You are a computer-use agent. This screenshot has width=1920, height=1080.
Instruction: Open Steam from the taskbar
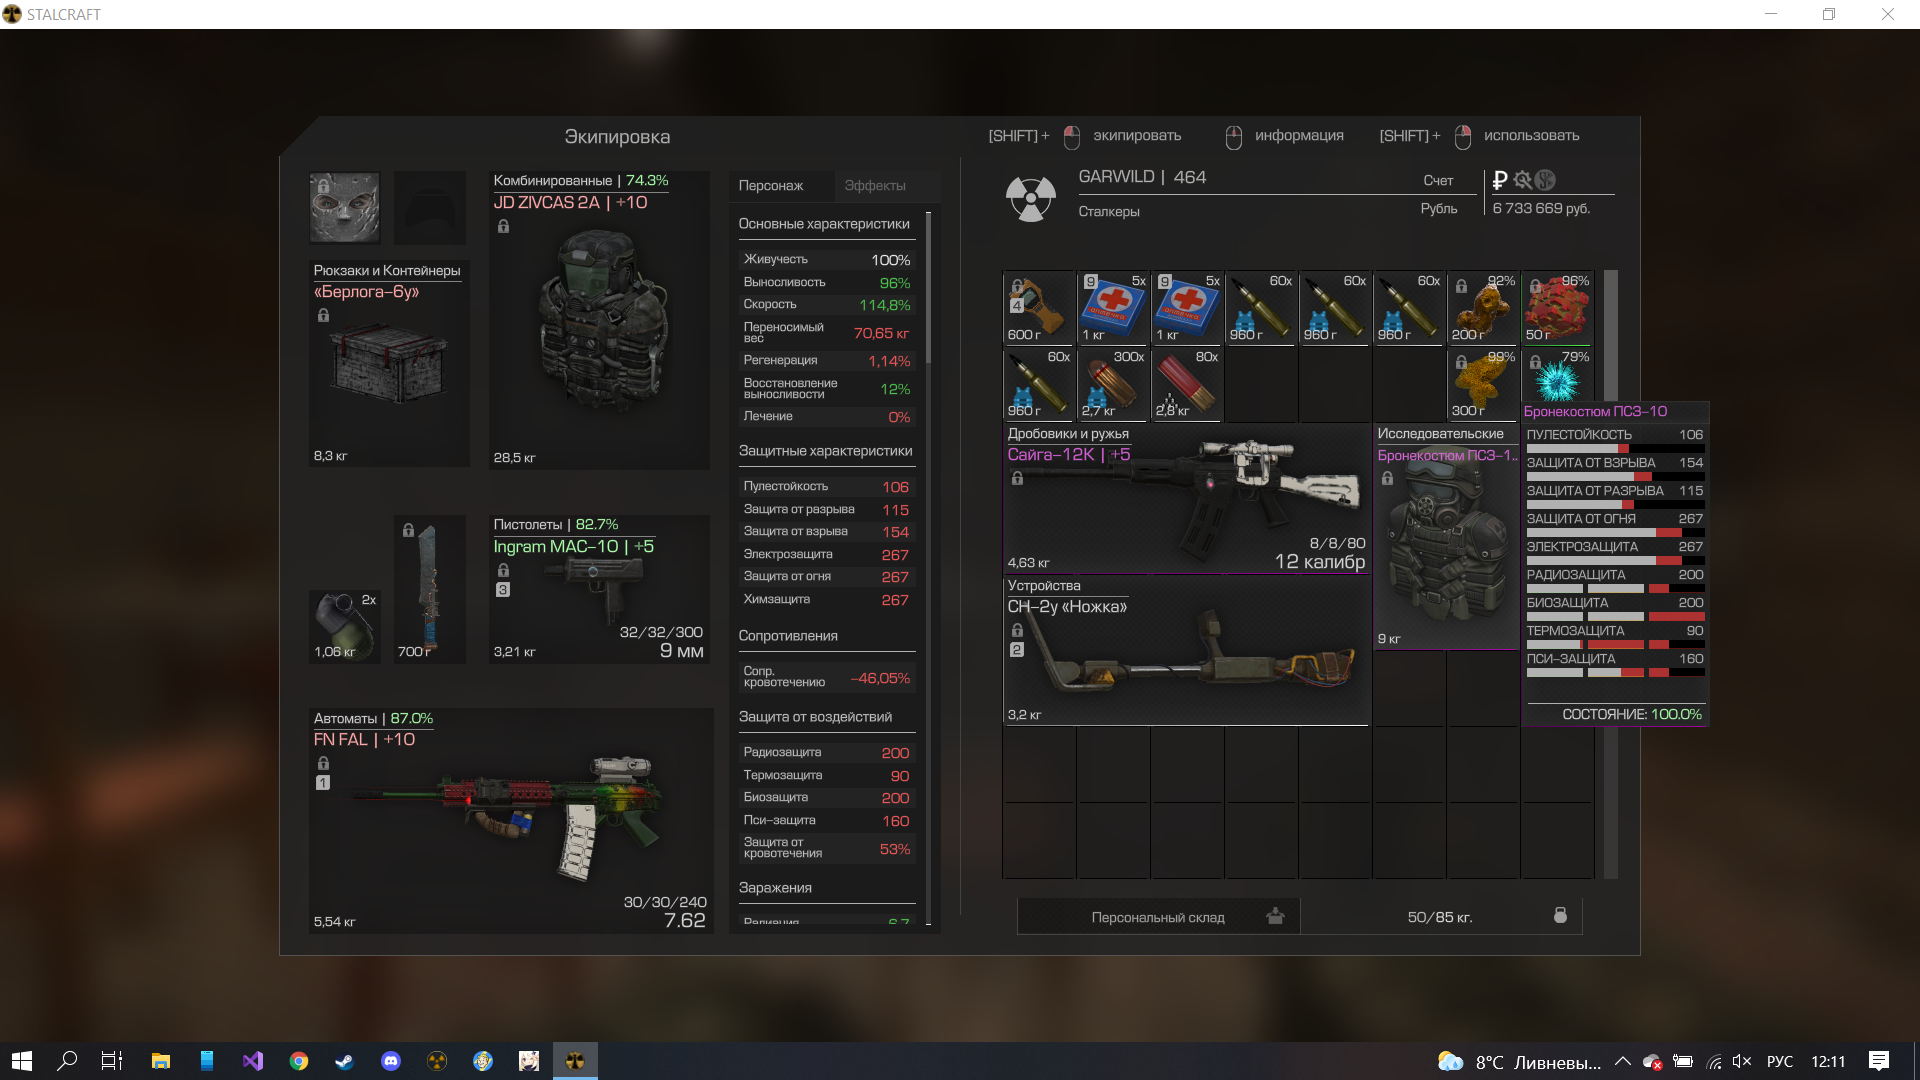[x=344, y=1061]
